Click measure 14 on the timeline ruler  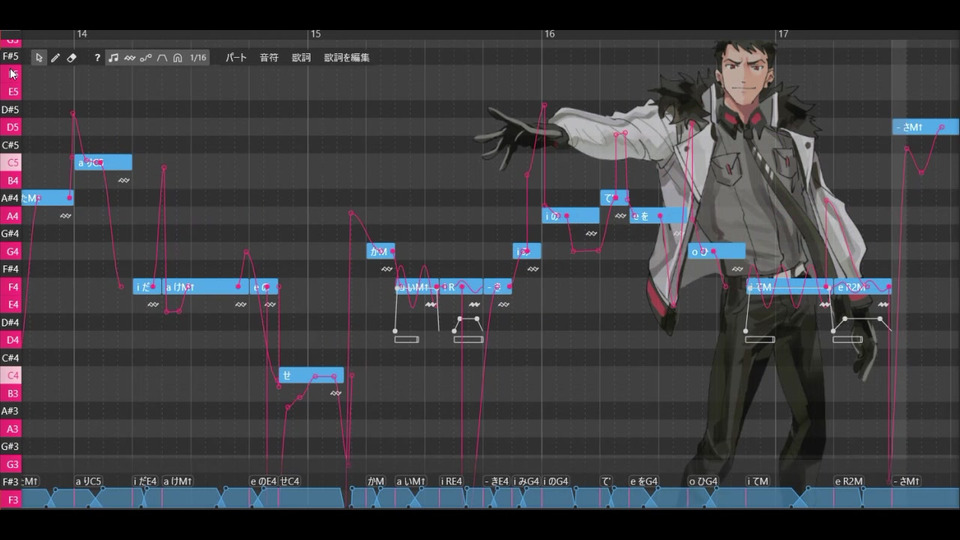click(82, 34)
